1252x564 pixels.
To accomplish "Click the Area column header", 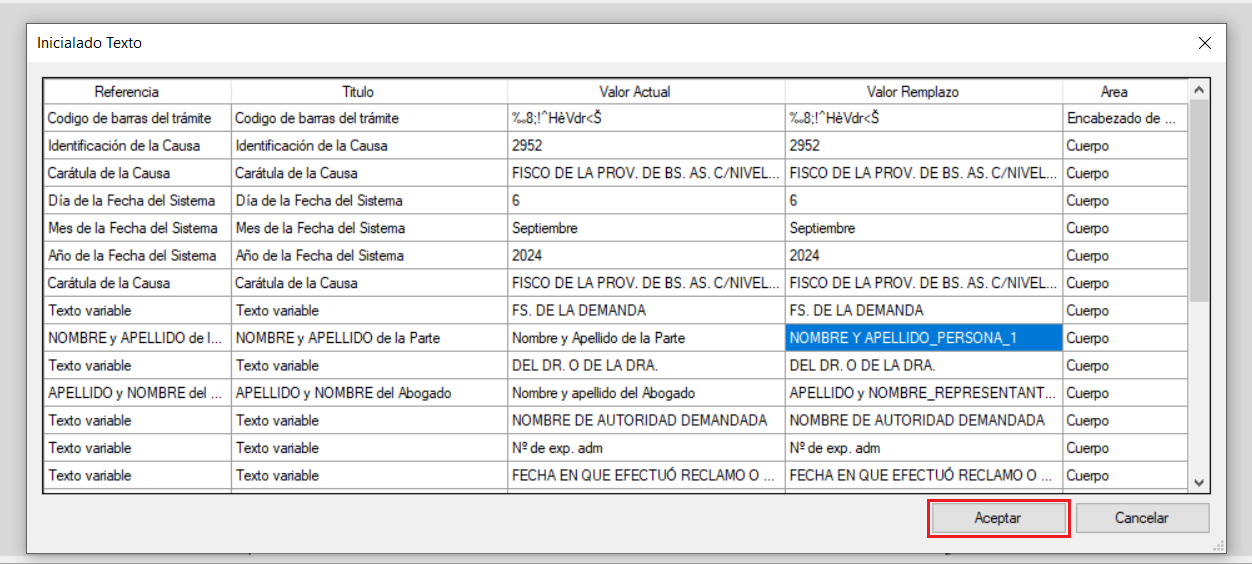I will pyautogui.click(x=1114, y=92).
